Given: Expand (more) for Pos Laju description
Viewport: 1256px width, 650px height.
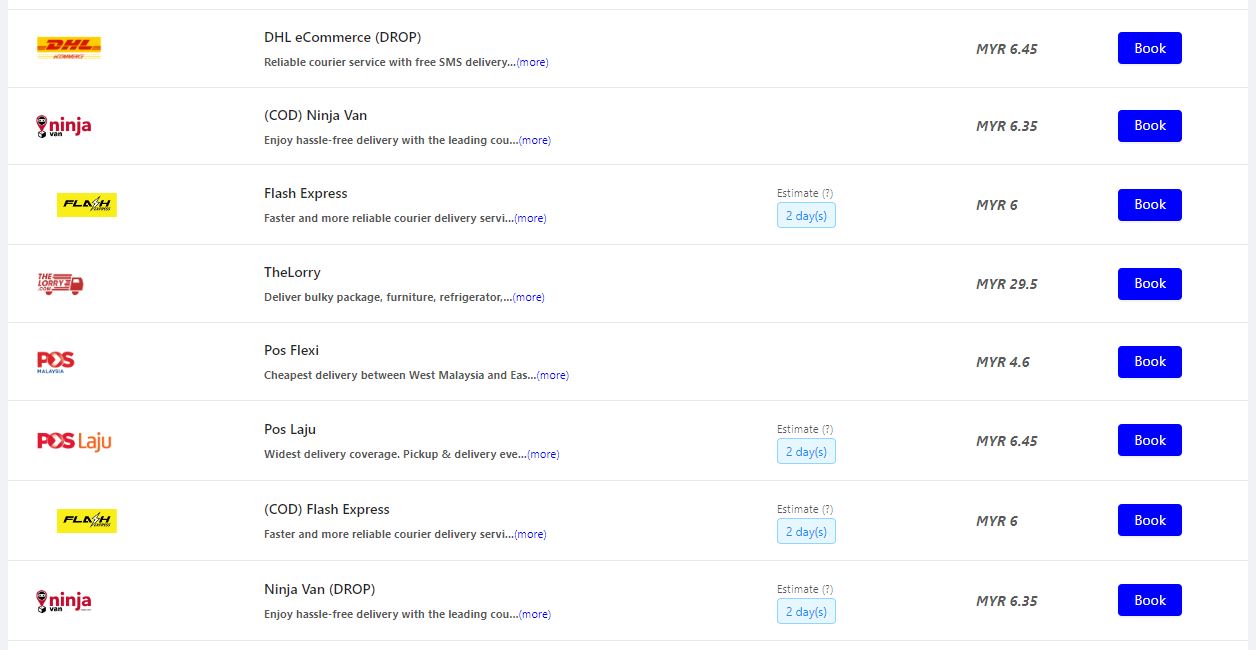Looking at the screenshot, I should (543, 454).
